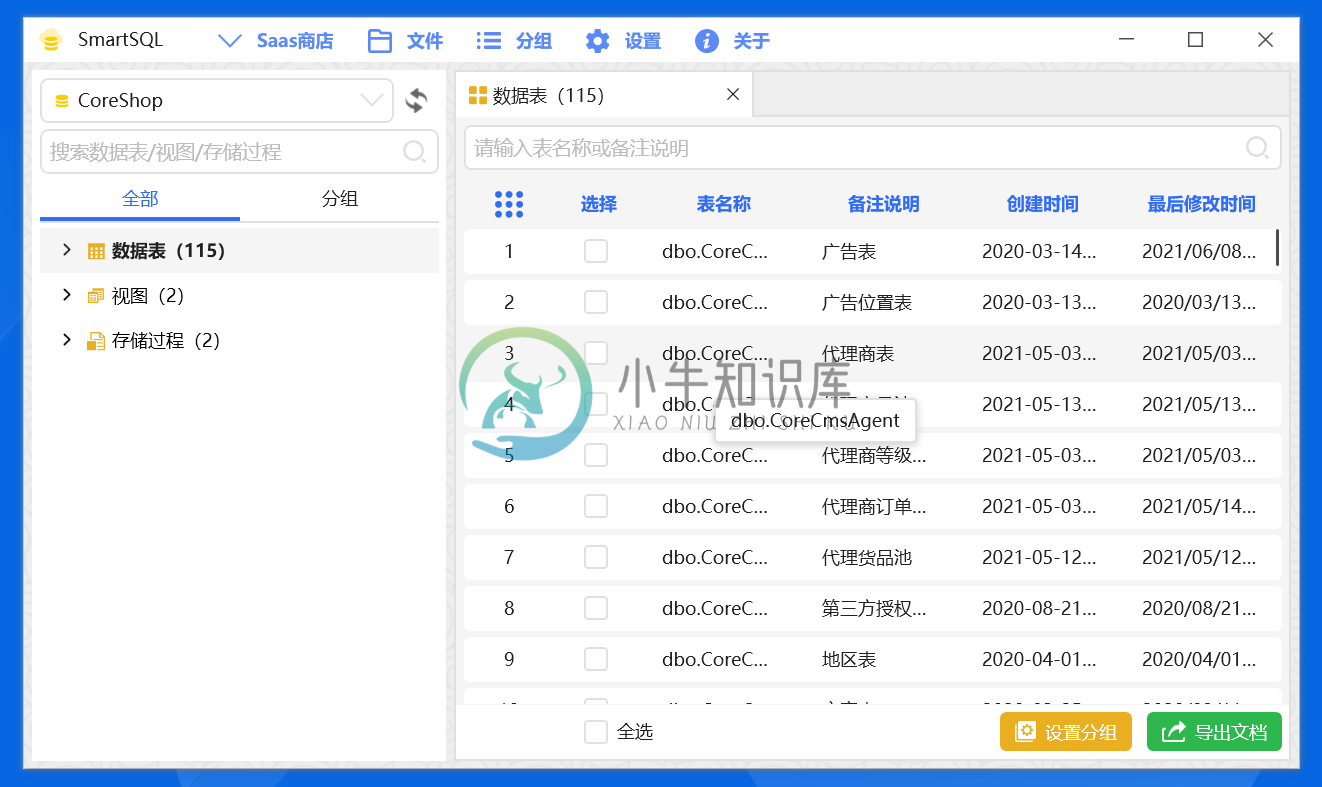Check the box for row 9 地区表
The image size is (1322, 787).
[596, 659]
